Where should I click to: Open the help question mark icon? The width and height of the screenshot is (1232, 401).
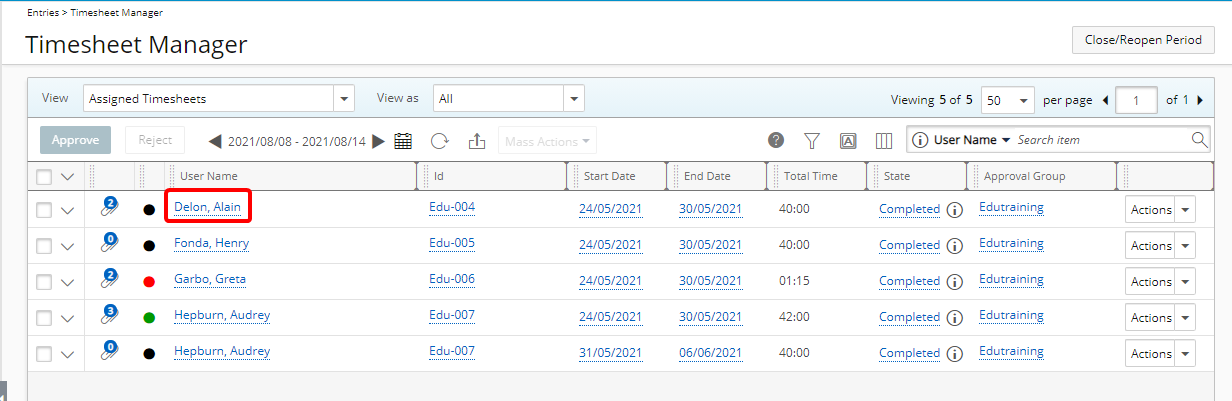[x=776, y=140]
